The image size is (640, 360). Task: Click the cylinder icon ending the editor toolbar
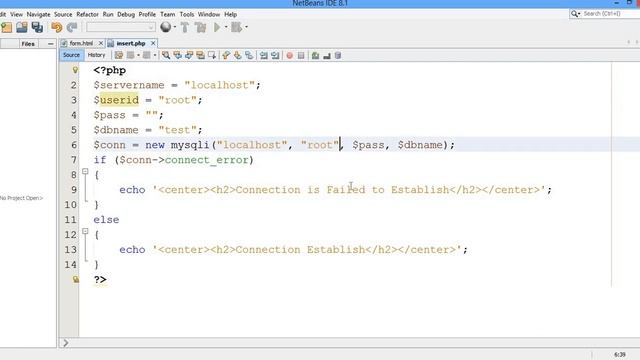(338, 55)
